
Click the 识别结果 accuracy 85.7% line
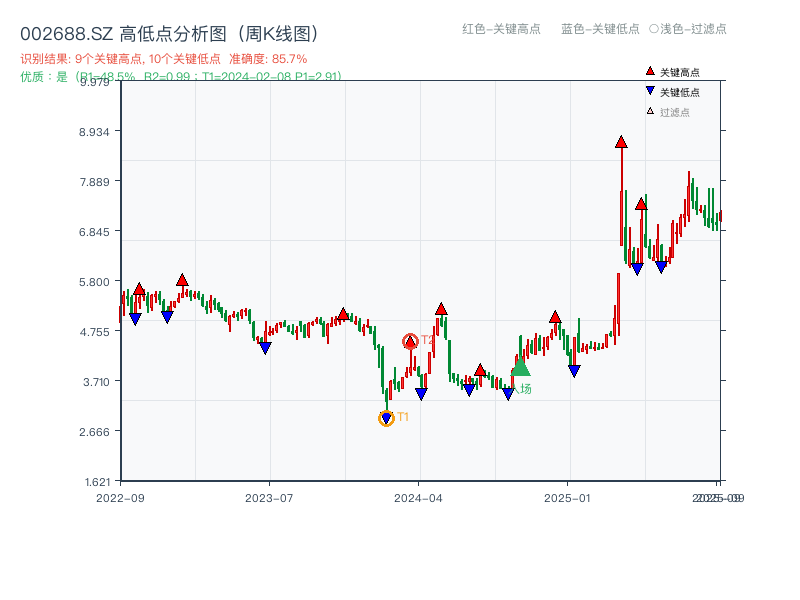(x=164, y=59)
